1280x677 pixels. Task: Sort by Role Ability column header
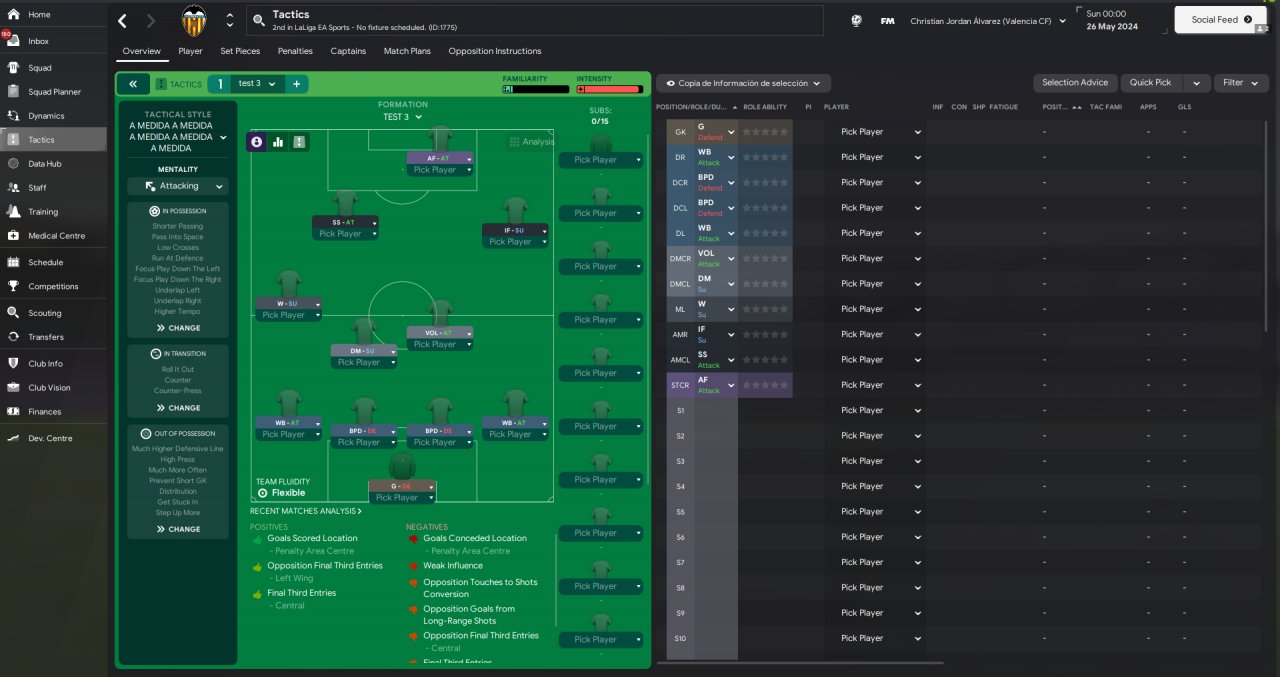(765, 107)
